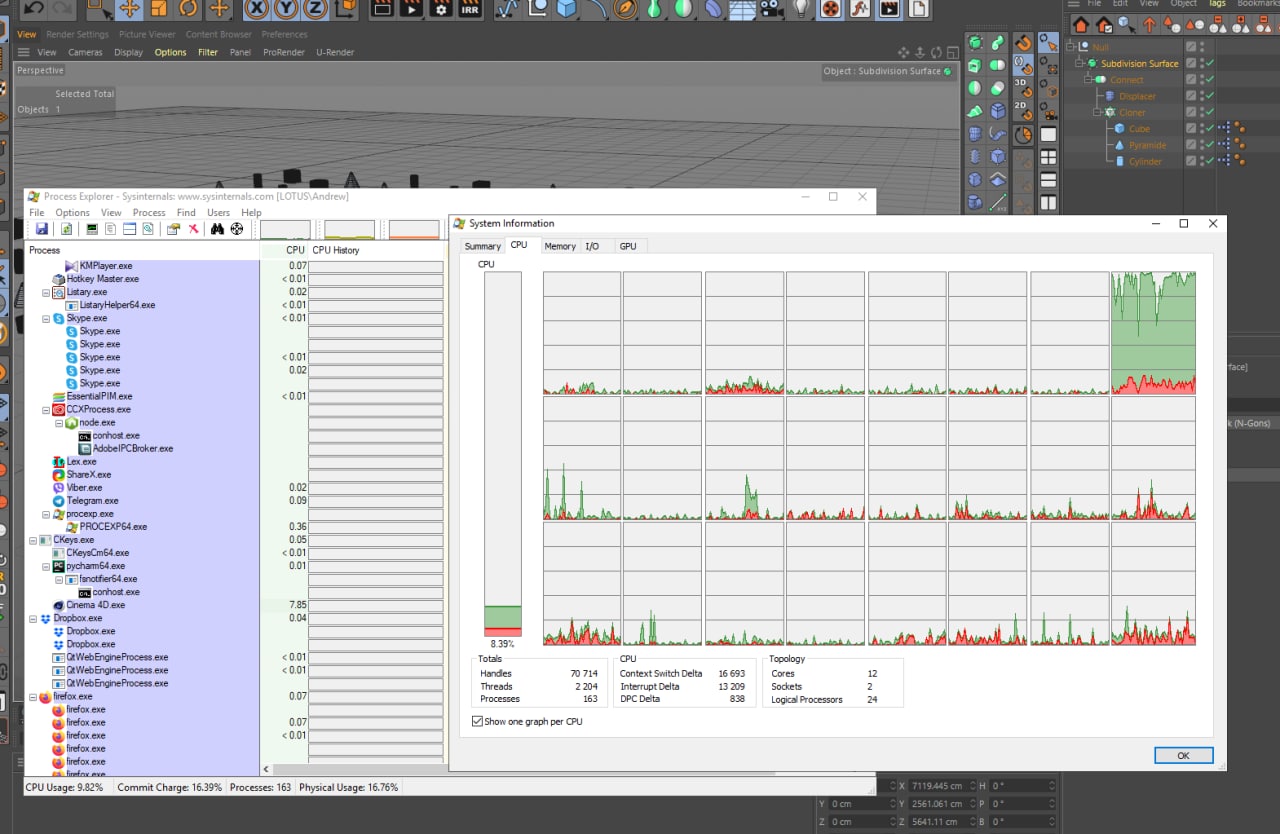The width and height of the screenshot is (1280, 834).
Task: Choose the single-view layout icon
Action: click(1048, 134)
